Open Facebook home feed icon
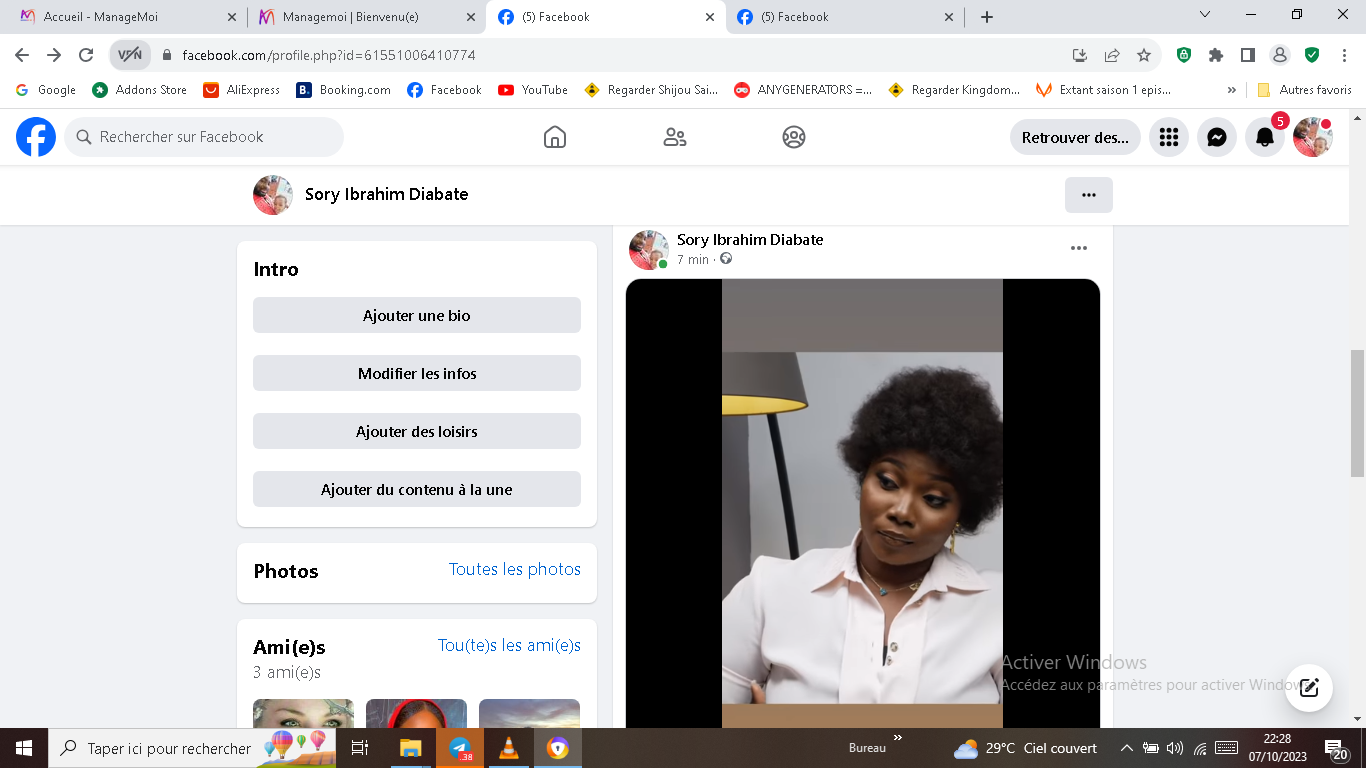Image resolution: width=1366 pixels, height=768 pixels. pos(555,137)
